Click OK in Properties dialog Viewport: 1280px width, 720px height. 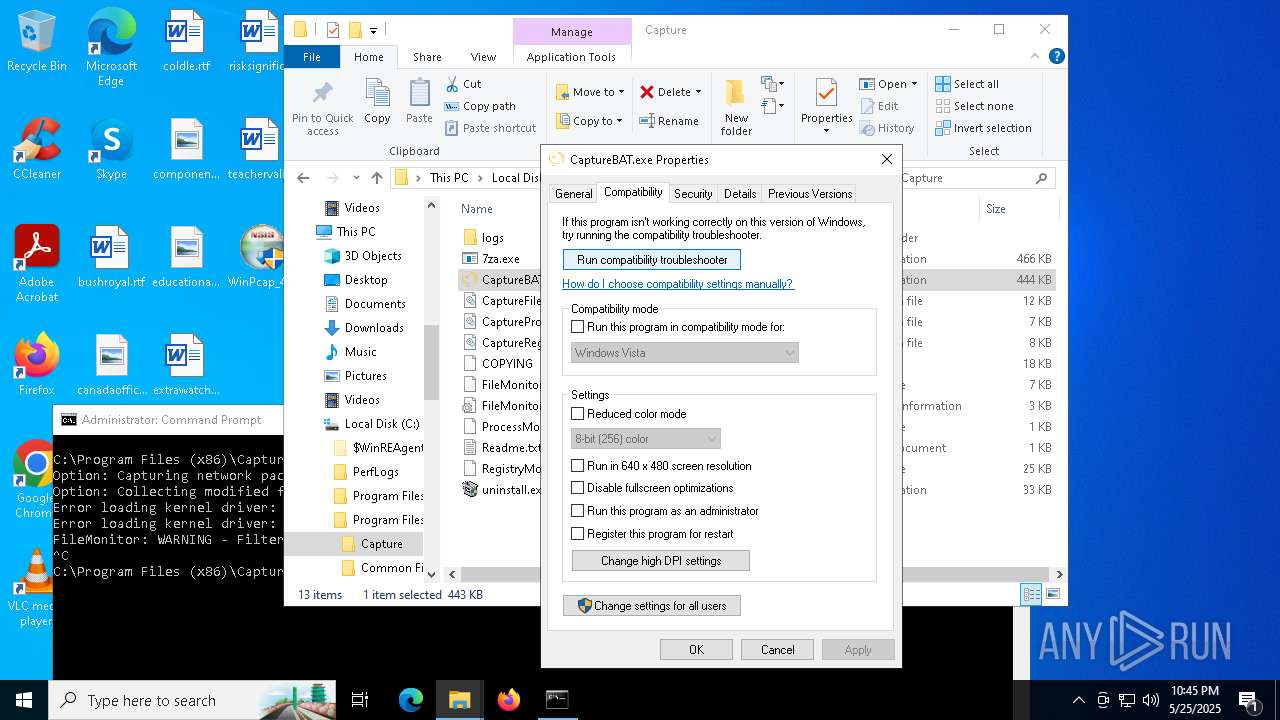(696, 650)
